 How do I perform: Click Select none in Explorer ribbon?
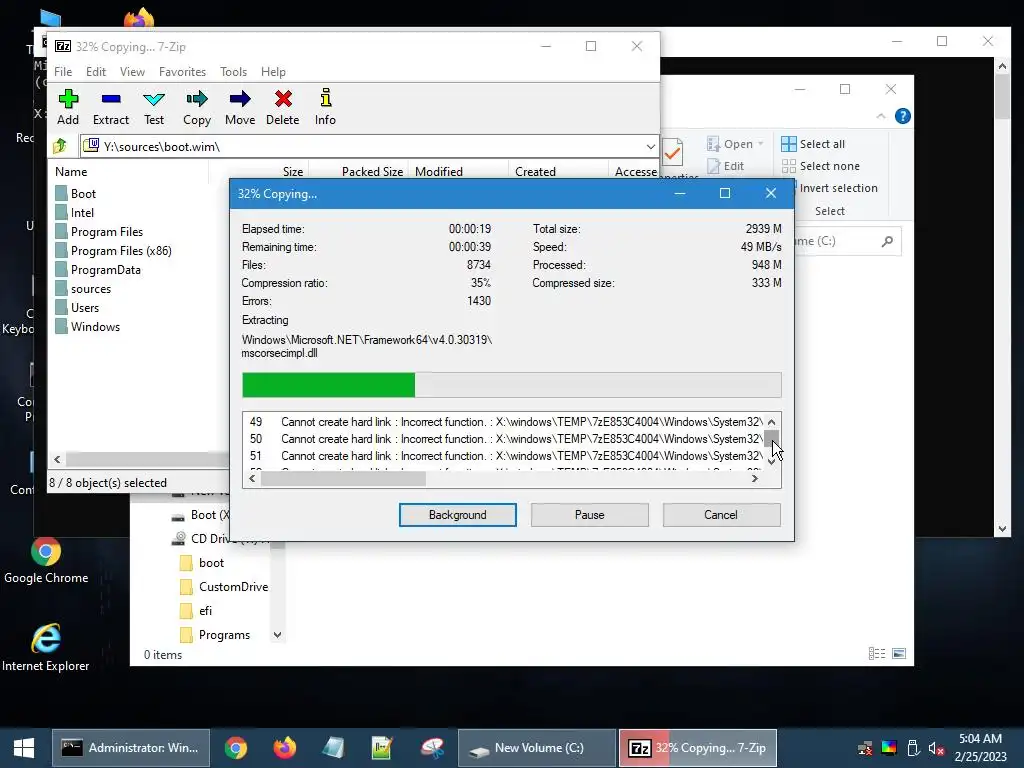(821, 166)
